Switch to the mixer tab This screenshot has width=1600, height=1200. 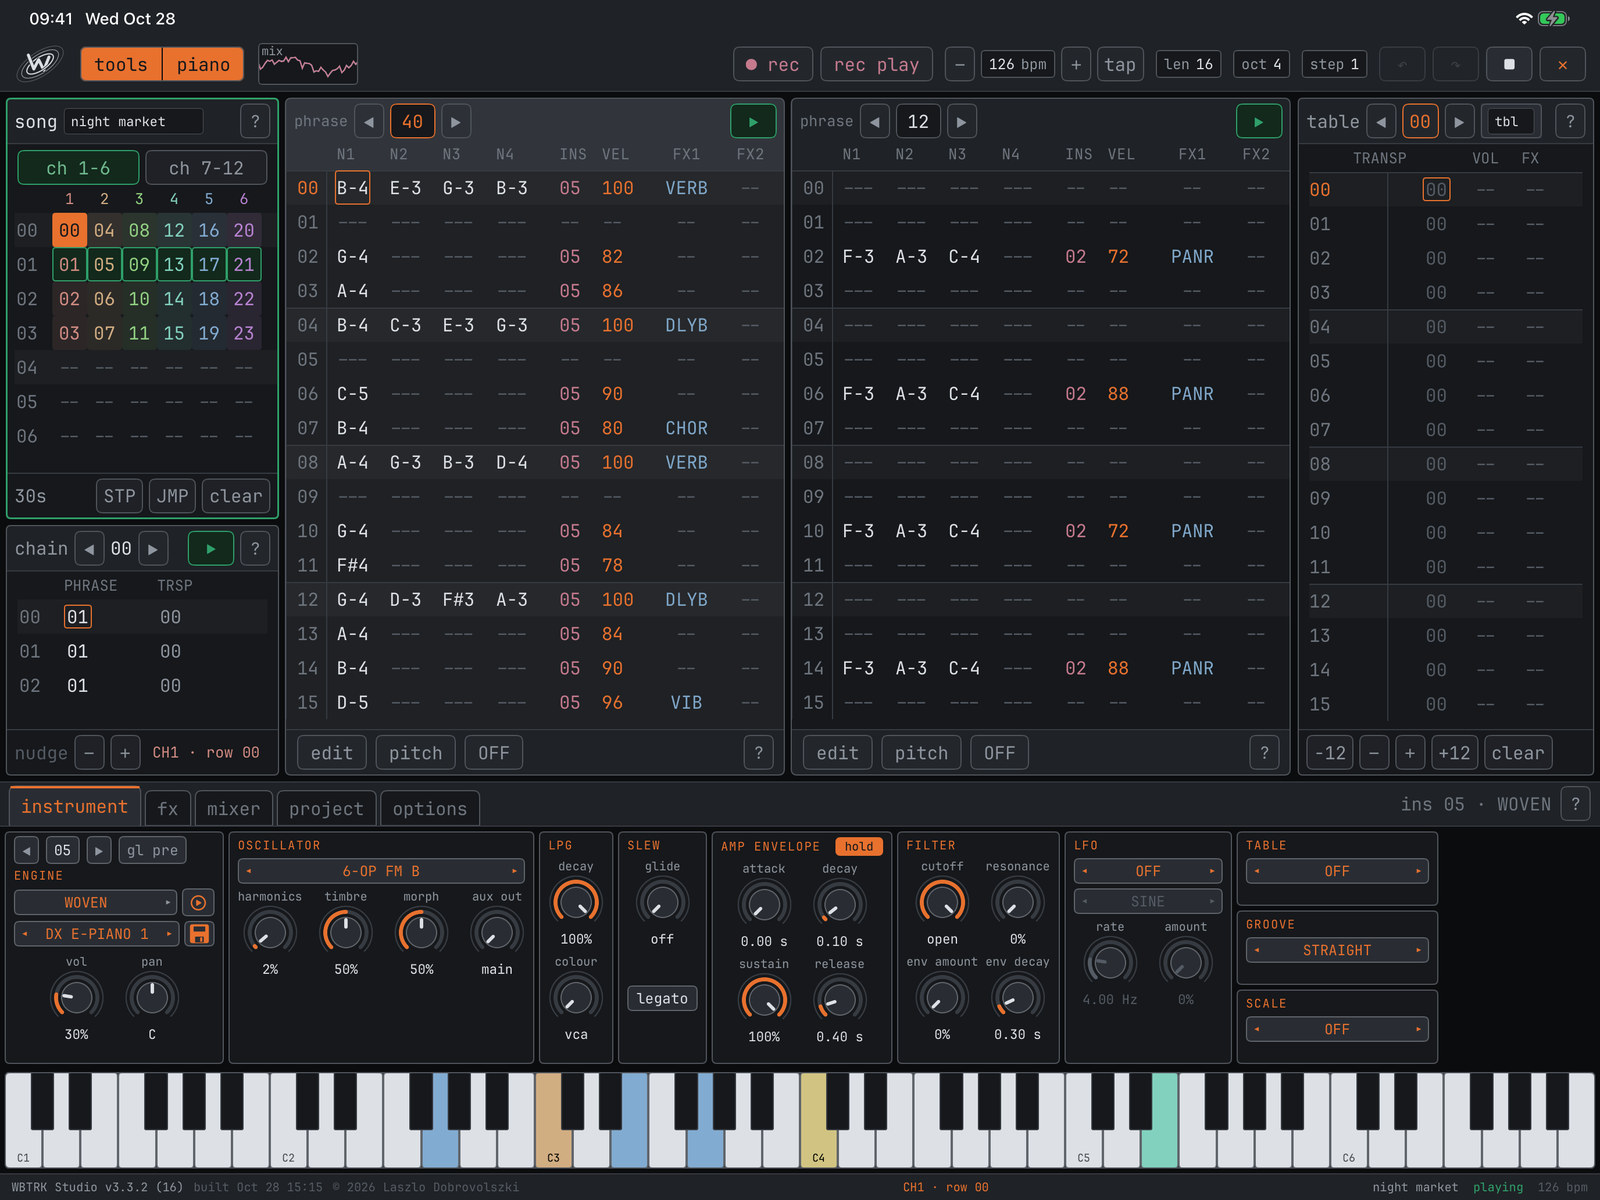click(x=233, y=808)
